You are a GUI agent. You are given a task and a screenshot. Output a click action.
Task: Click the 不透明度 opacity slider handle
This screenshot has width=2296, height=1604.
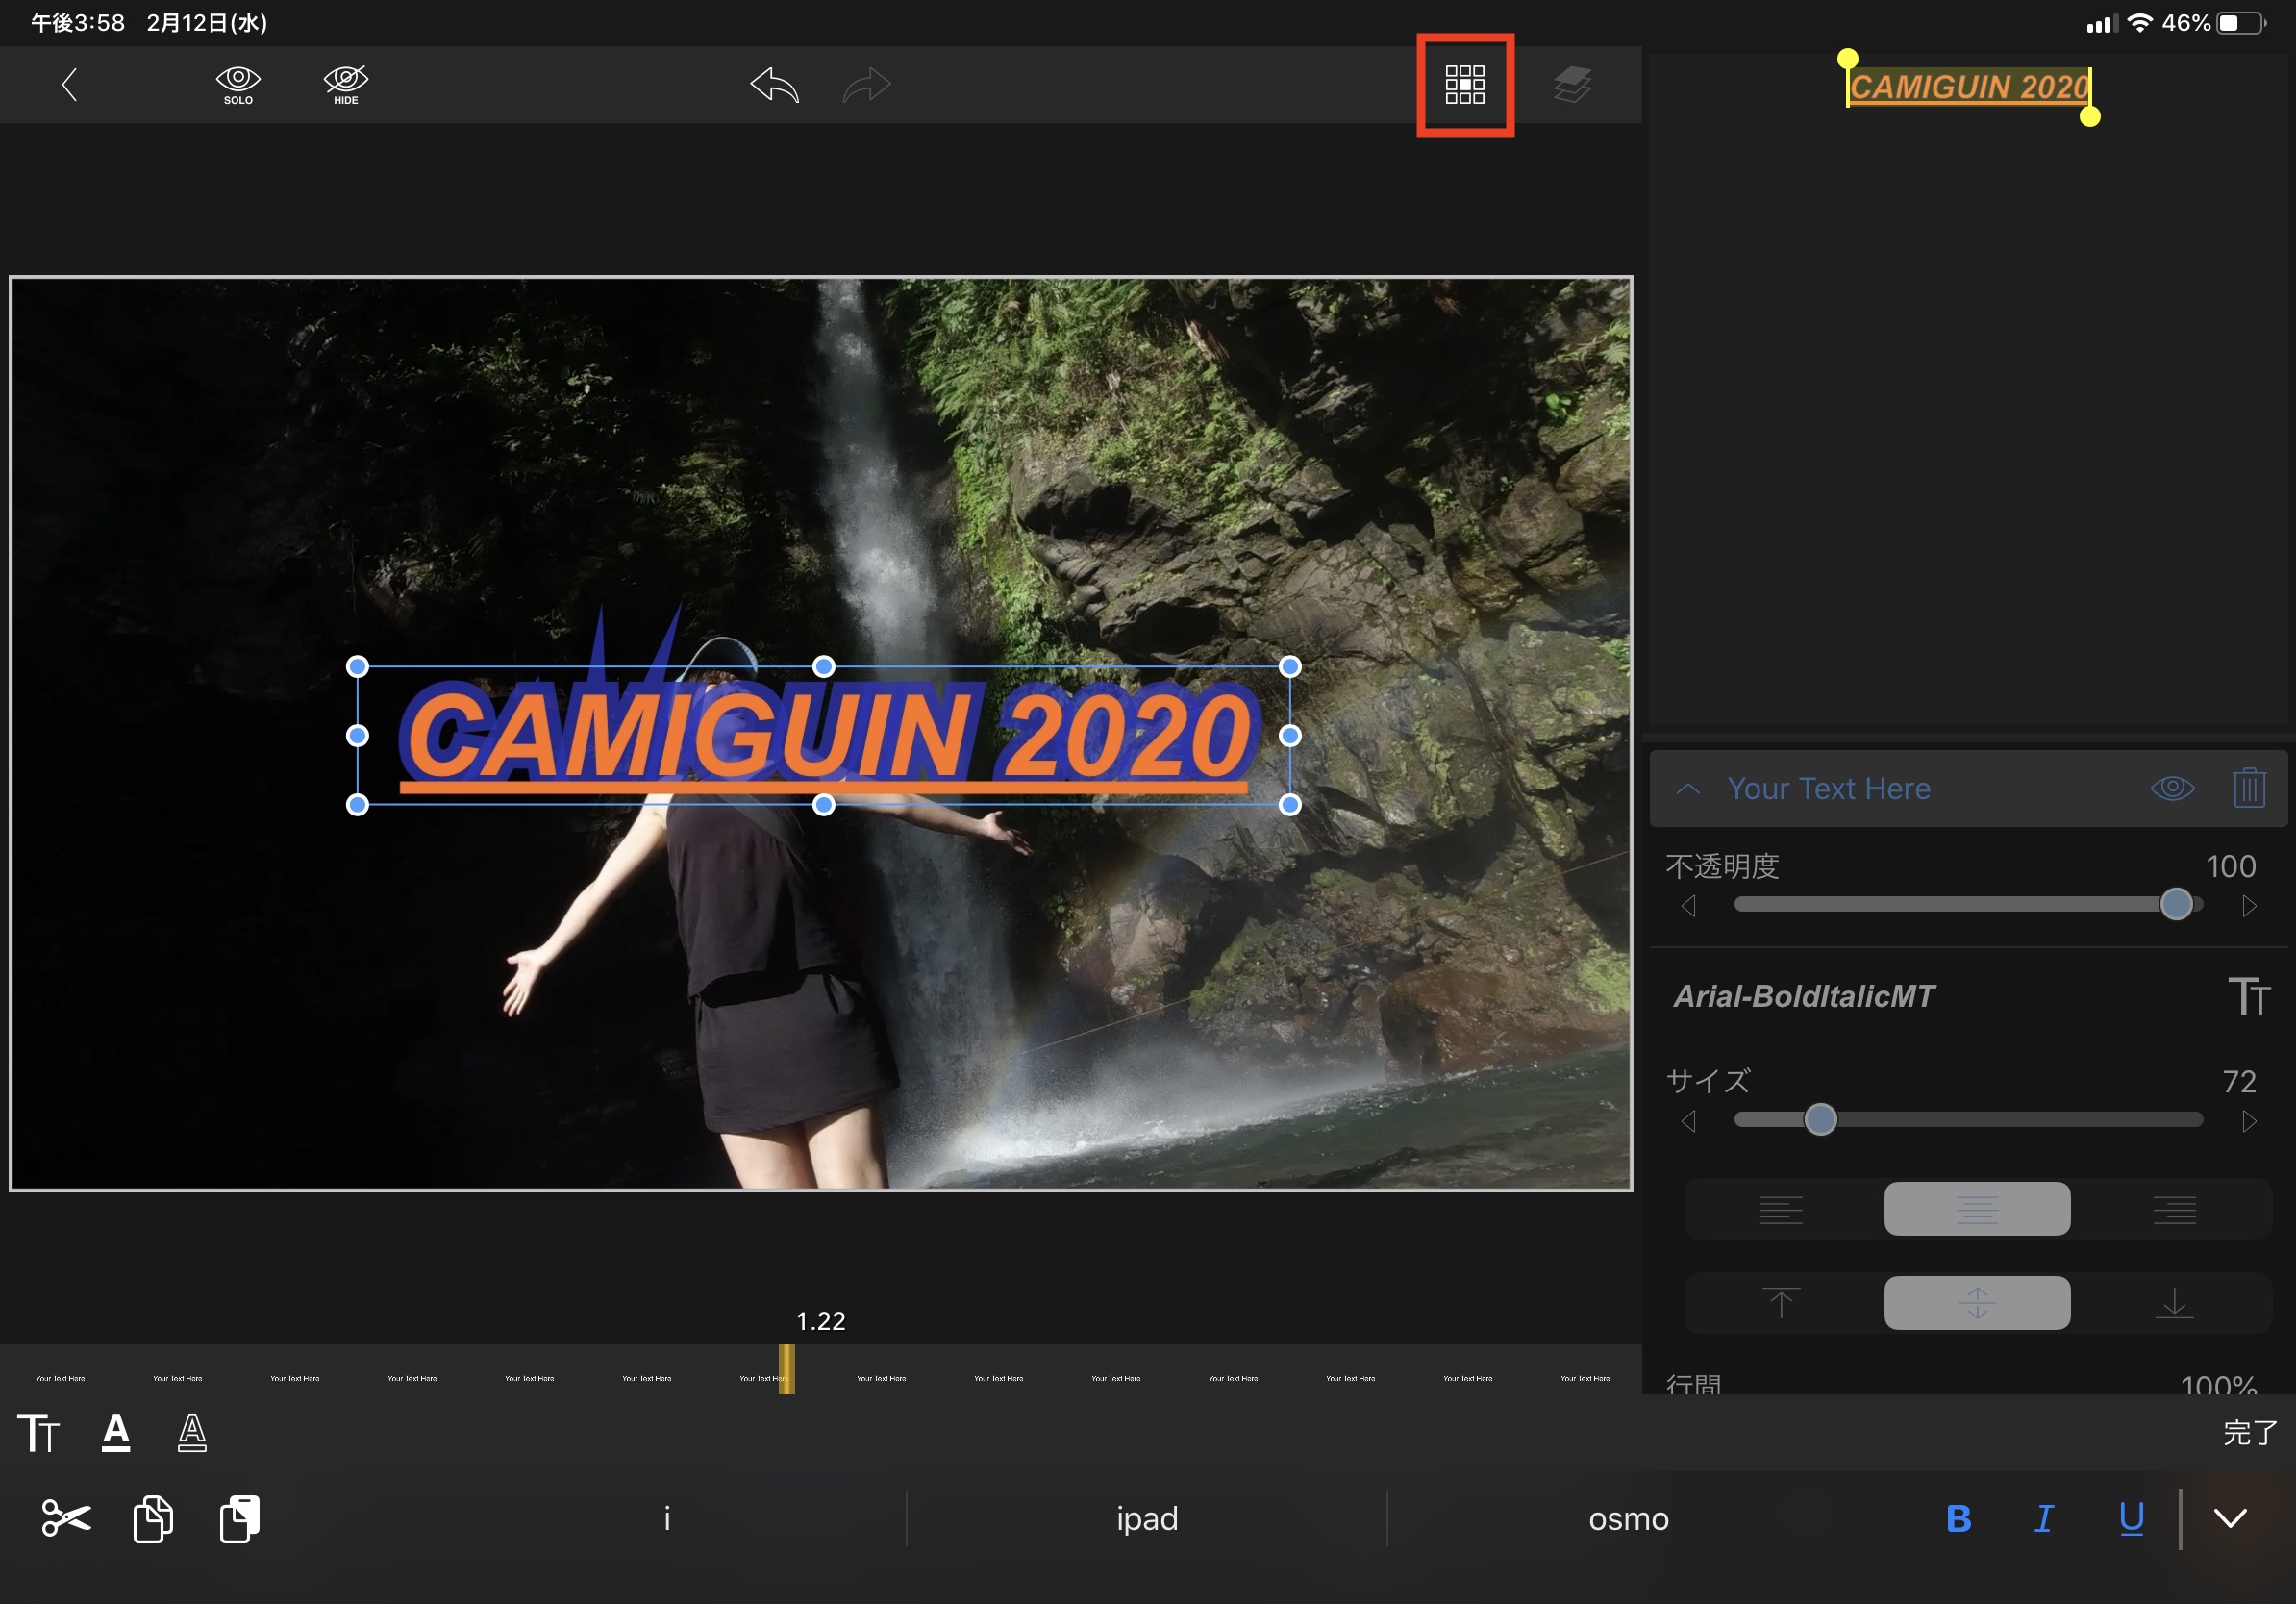2176,904
